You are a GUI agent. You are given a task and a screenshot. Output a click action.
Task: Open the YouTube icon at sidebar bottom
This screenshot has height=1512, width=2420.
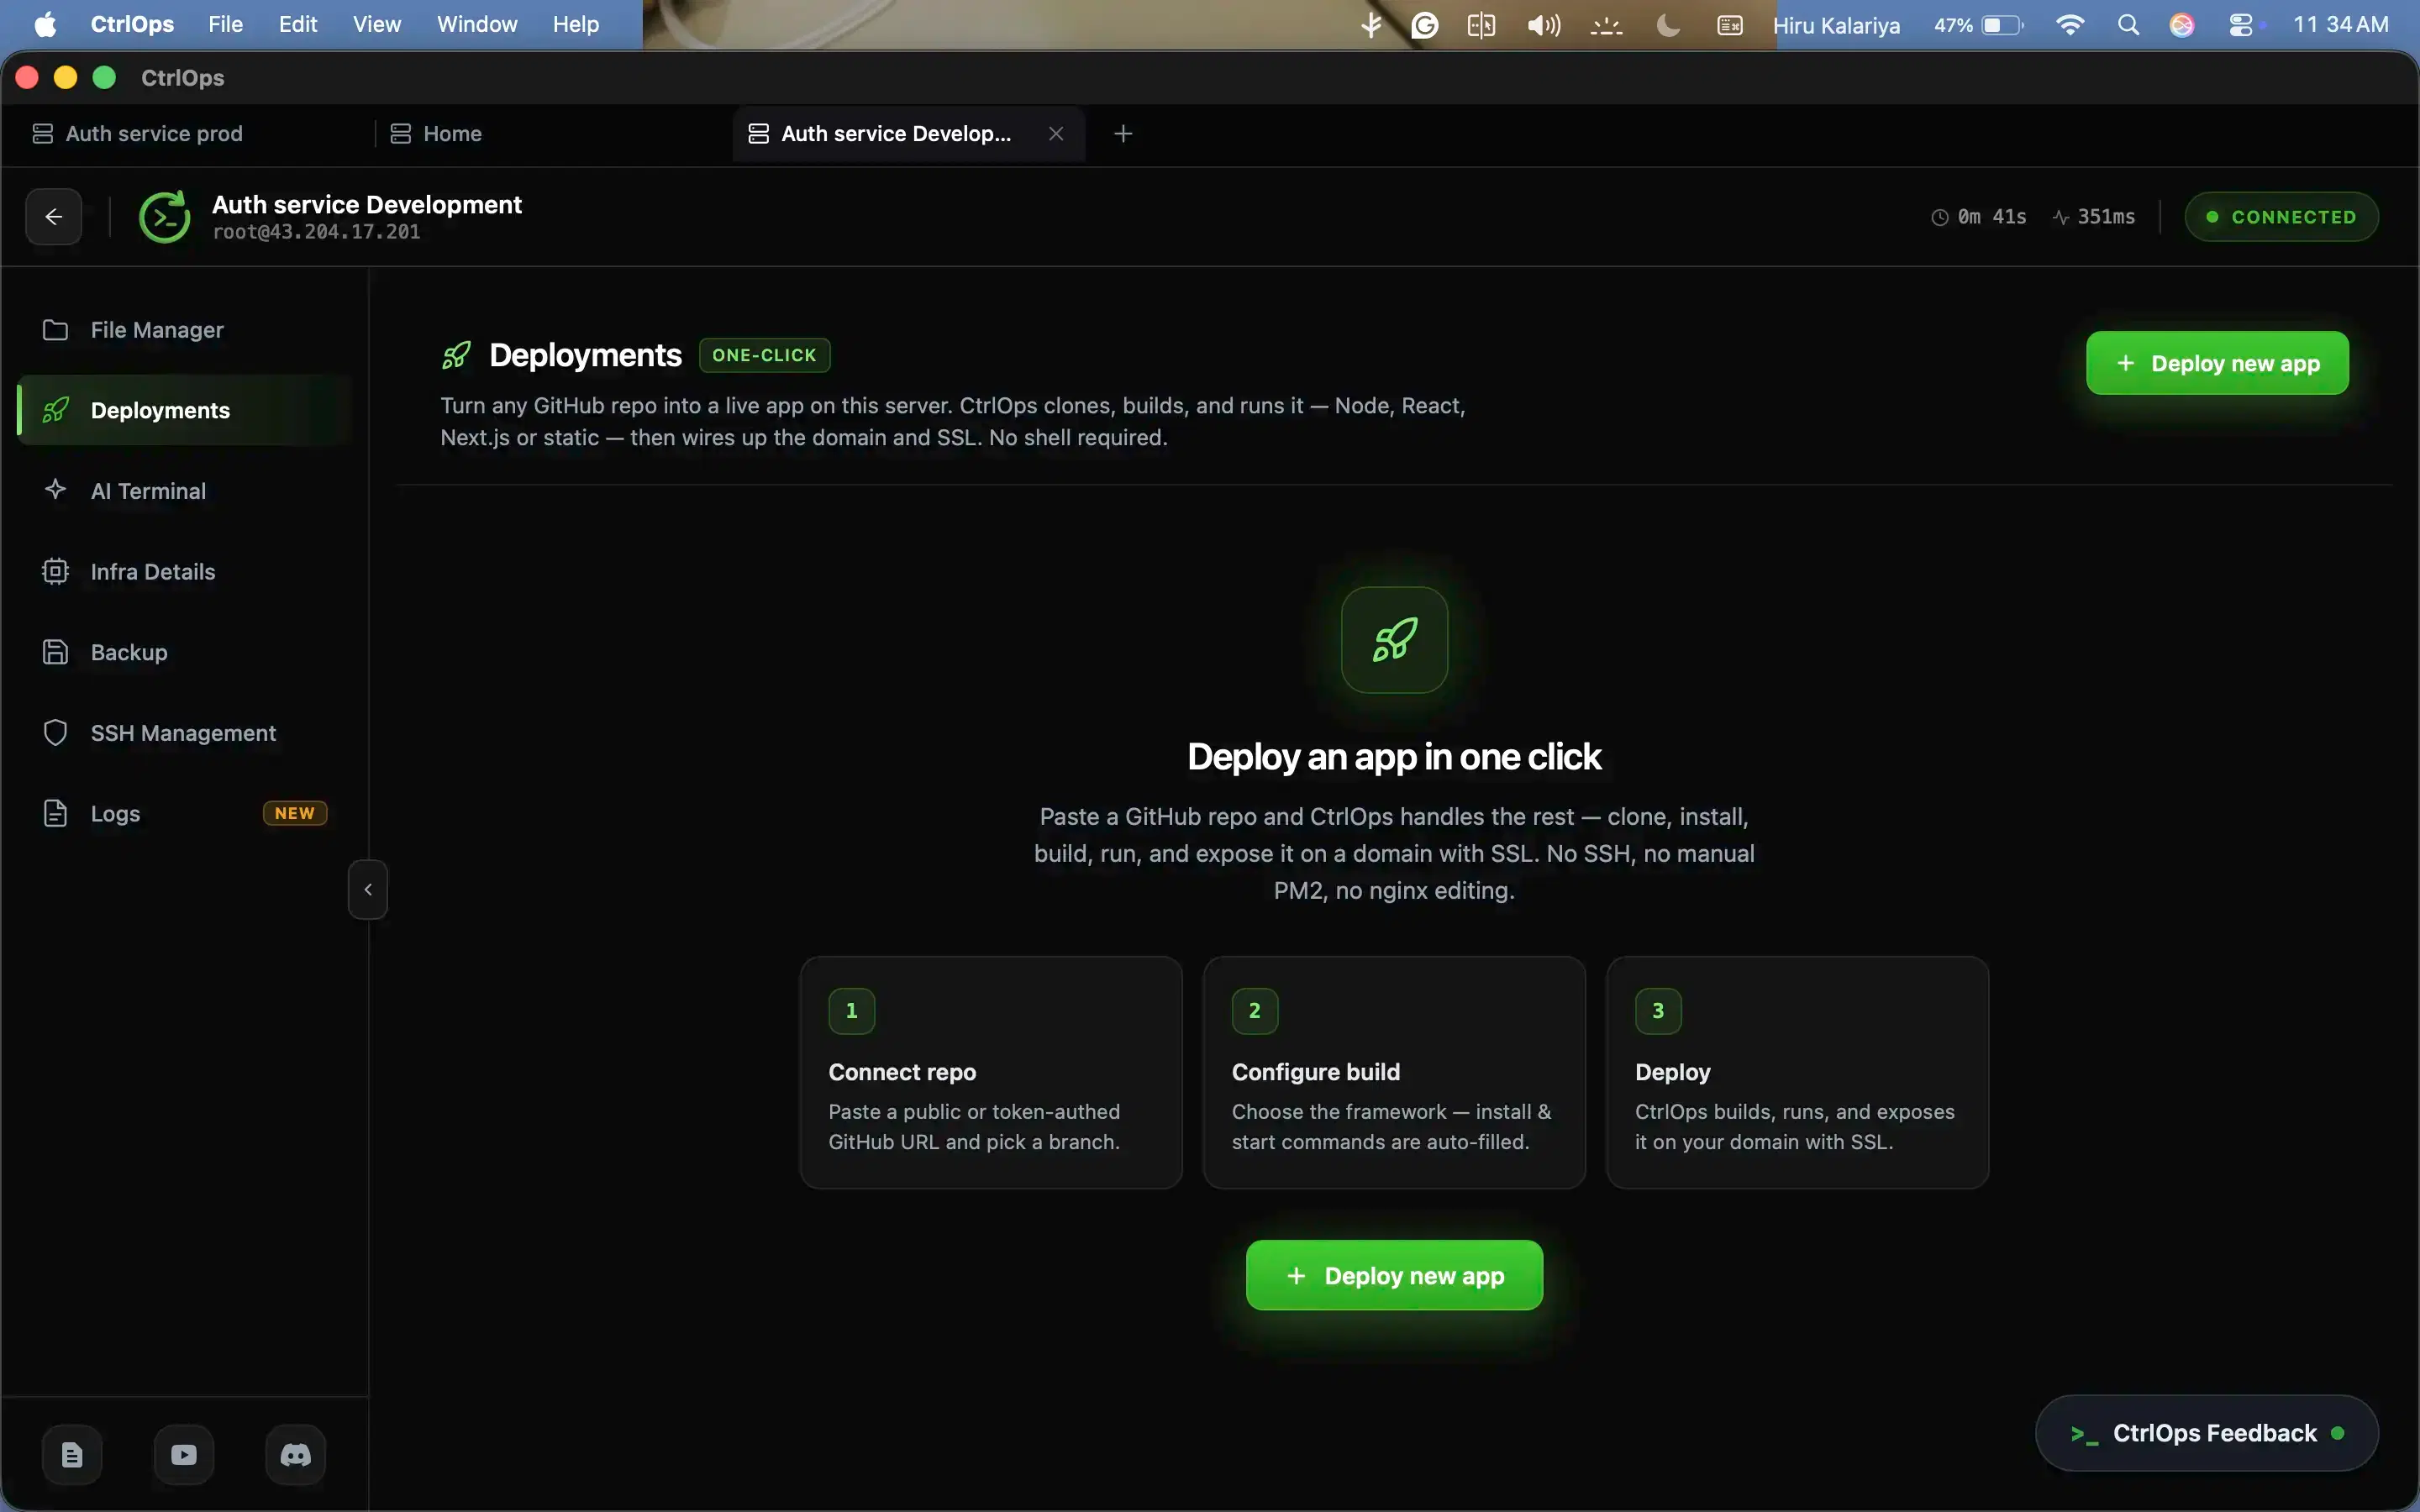coord(184,1455)
